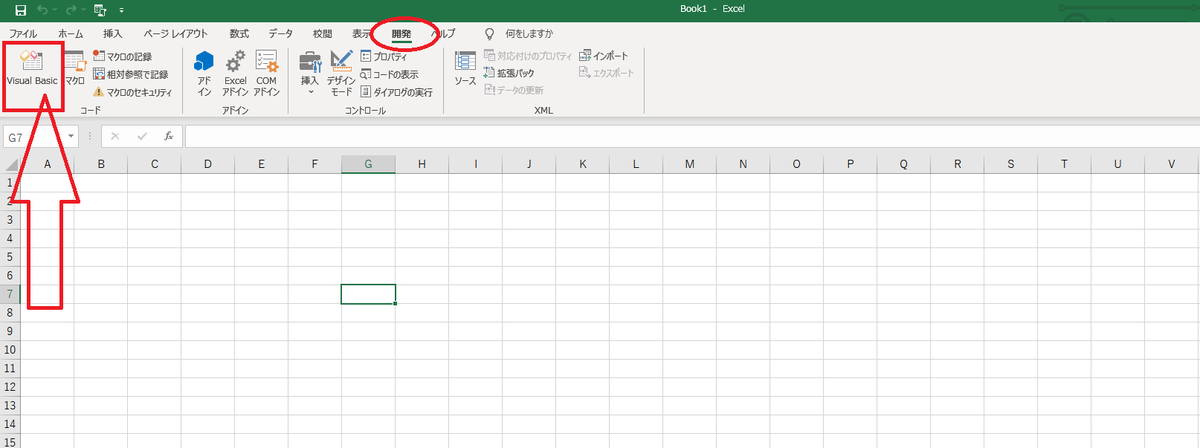Open the XML ソース pane
The height and width of the screenshot is (448, 1200).
pyautogui.click(x=465, y=68)
